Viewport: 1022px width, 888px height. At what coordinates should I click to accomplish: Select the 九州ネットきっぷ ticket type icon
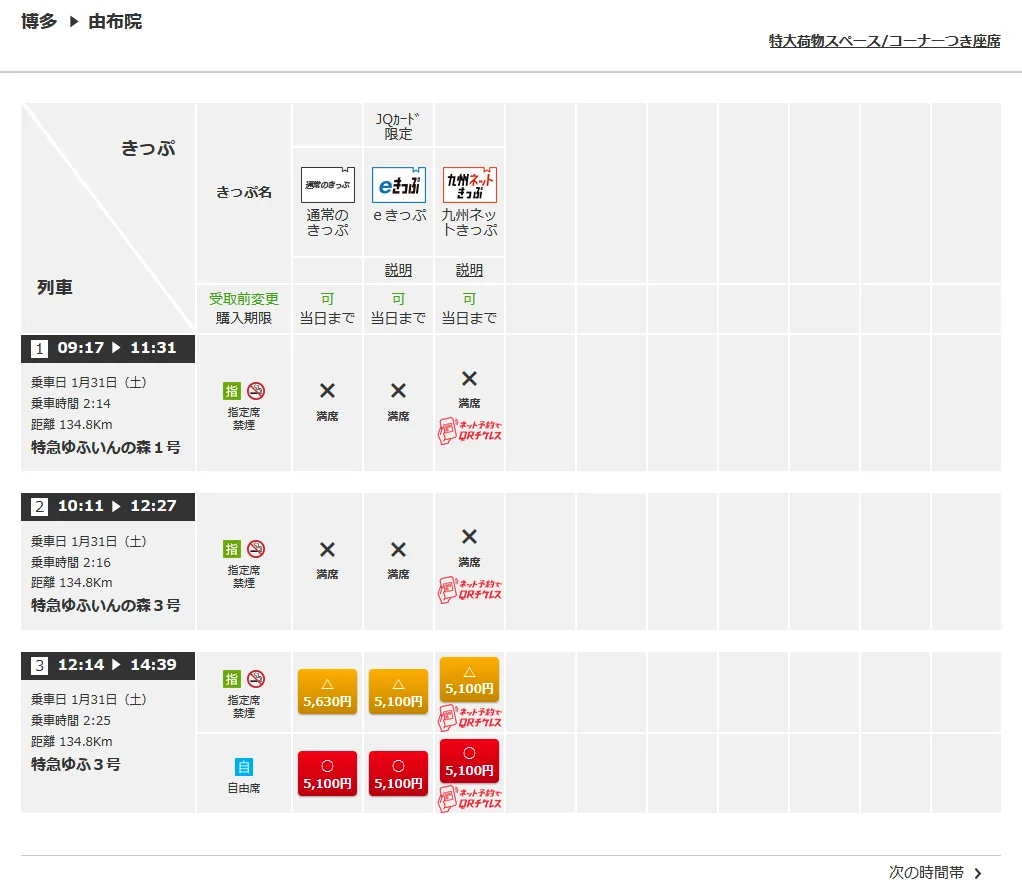click(x=468, y=185)
